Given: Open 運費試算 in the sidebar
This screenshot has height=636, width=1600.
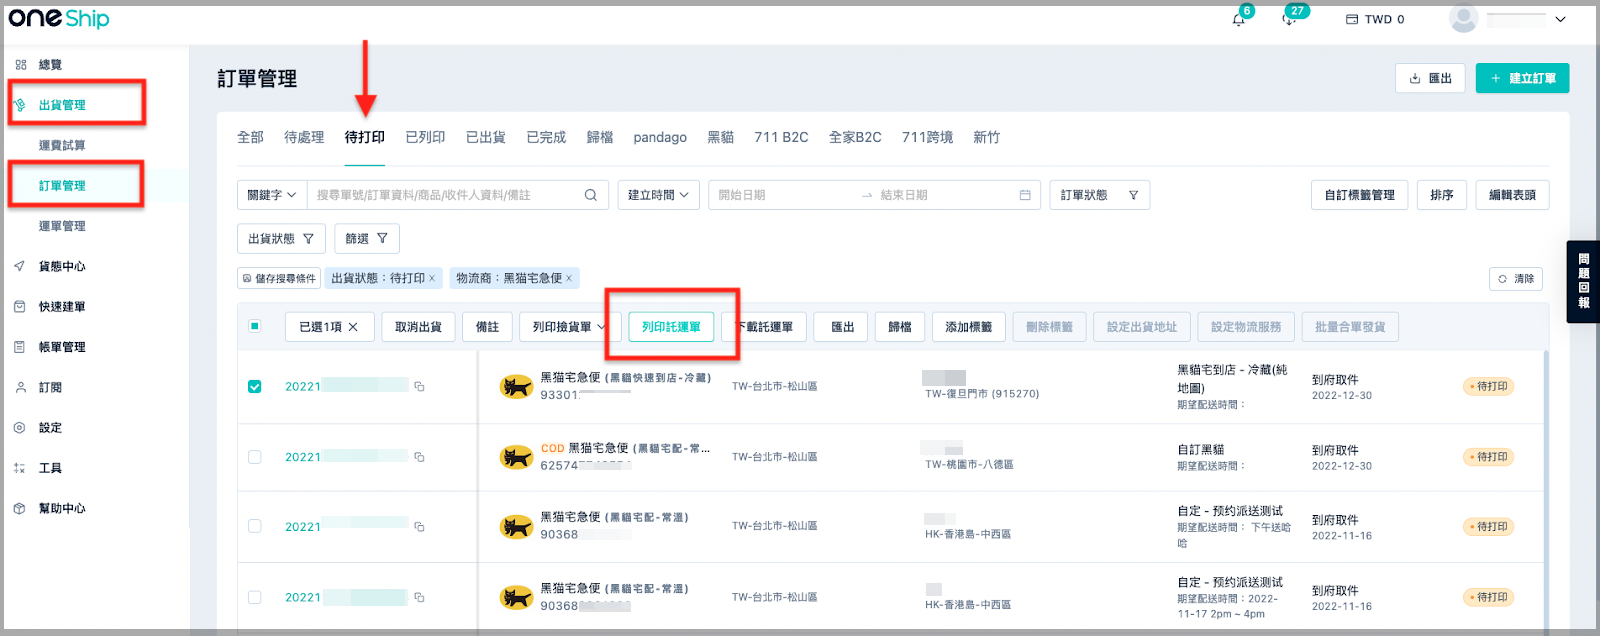Looking at the screenshot, I should 62,145.
